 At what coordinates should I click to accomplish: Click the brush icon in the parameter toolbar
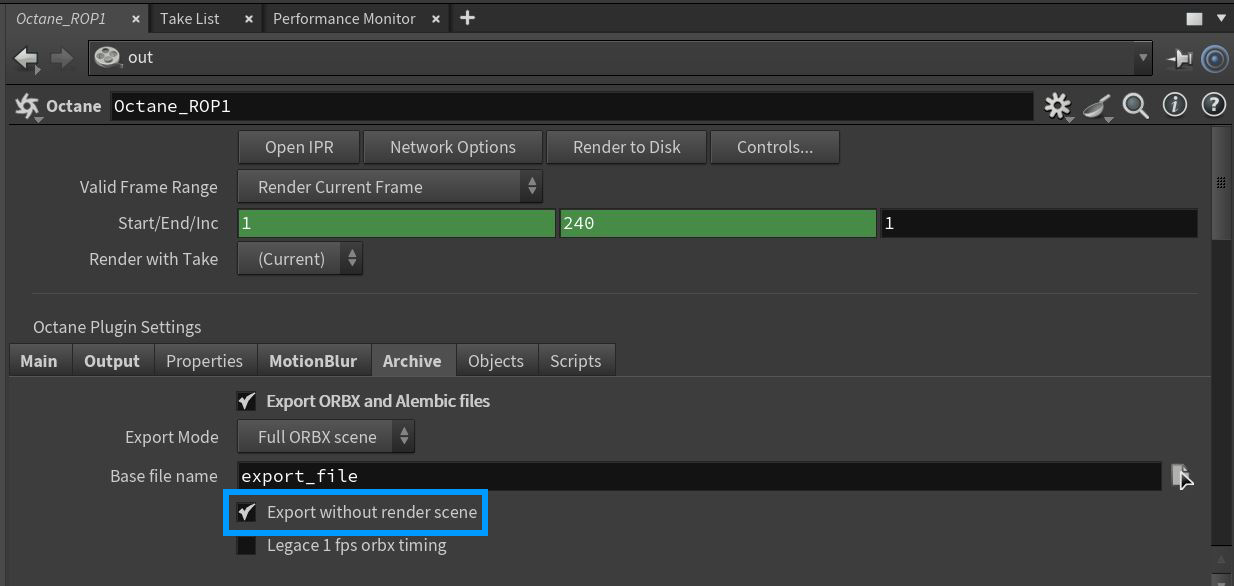pyautogui.click(x=1096, y=105)
